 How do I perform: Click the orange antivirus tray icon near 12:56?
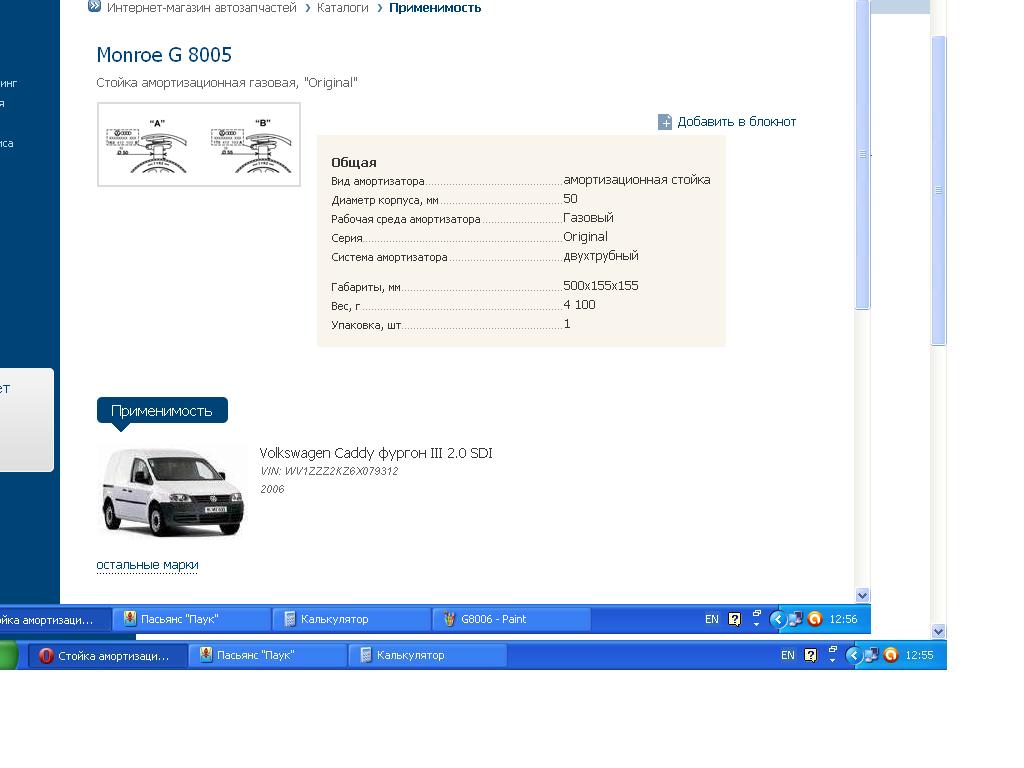point(815,619)
